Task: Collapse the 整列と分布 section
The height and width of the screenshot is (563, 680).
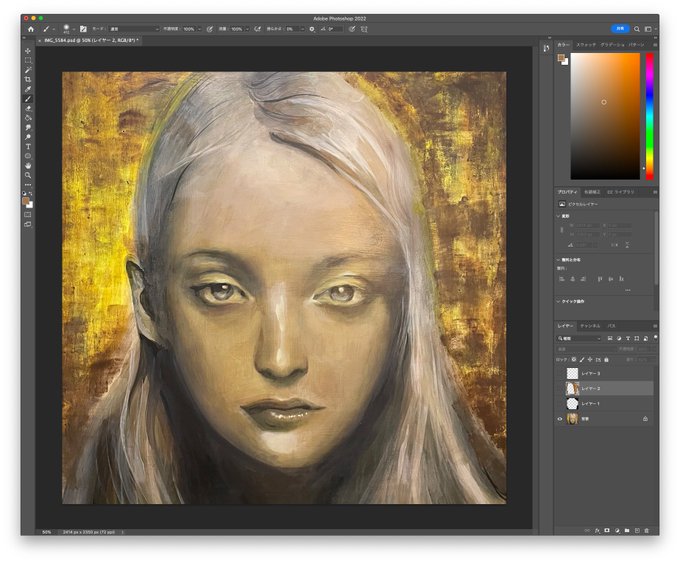Action: point(558,260)
